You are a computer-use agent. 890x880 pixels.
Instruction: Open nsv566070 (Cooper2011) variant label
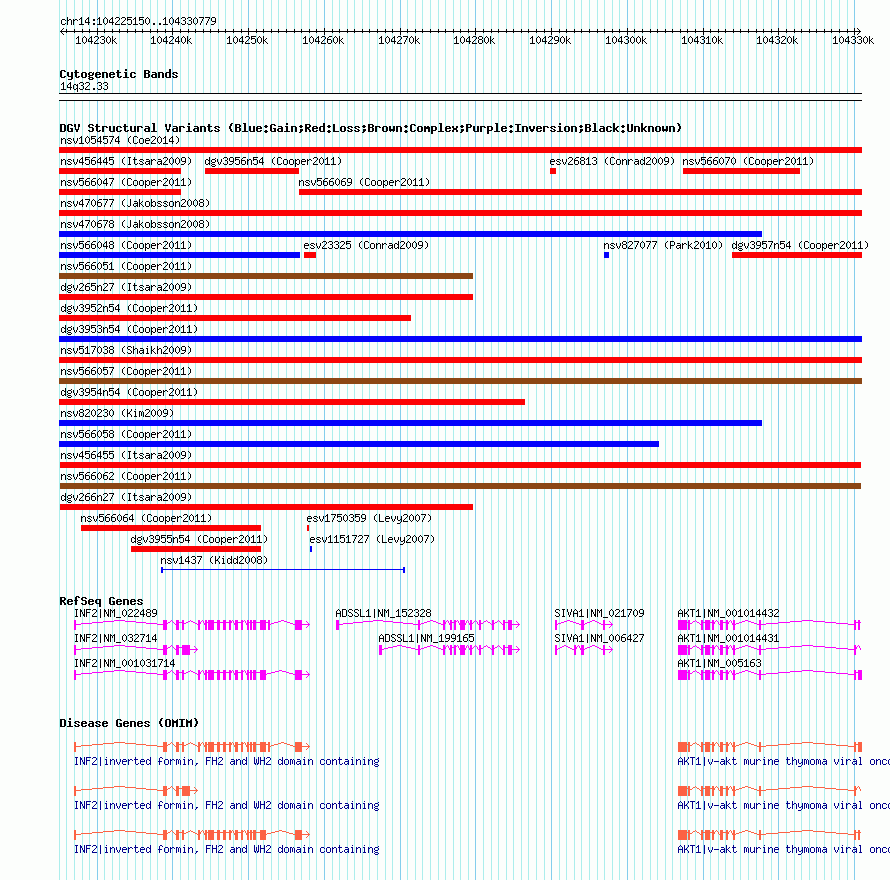[x=748, y=161]
